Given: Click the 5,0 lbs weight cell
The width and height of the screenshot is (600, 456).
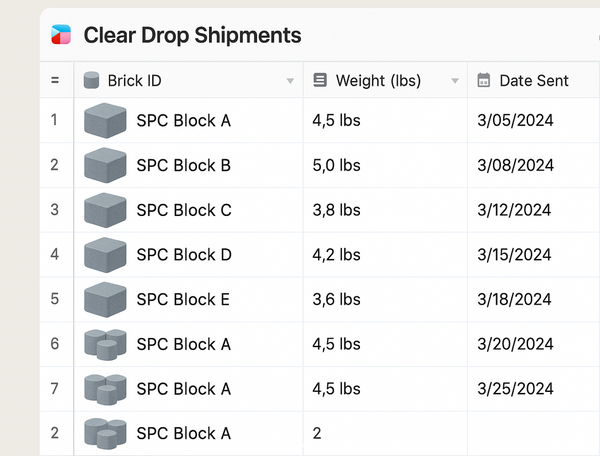Looking at the screenshot, I should coord(336,165).
